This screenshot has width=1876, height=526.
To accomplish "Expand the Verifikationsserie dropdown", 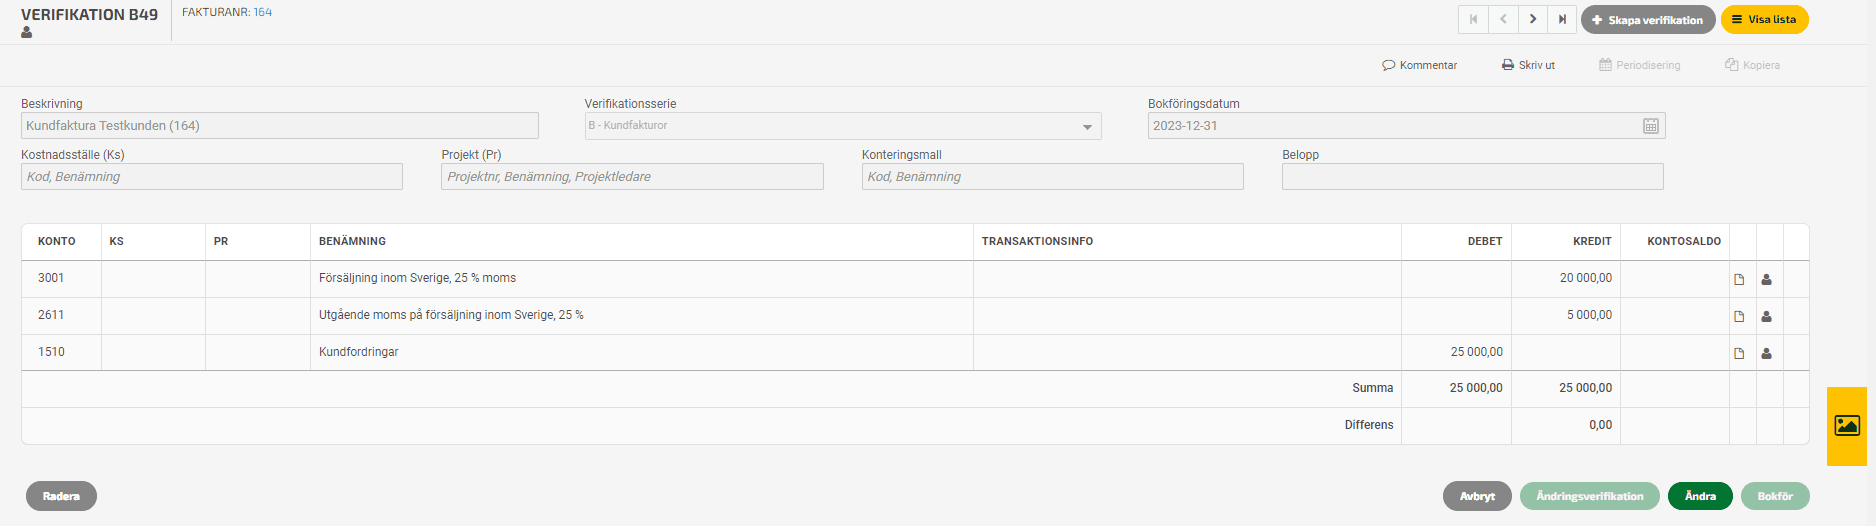I will 1087,126.
